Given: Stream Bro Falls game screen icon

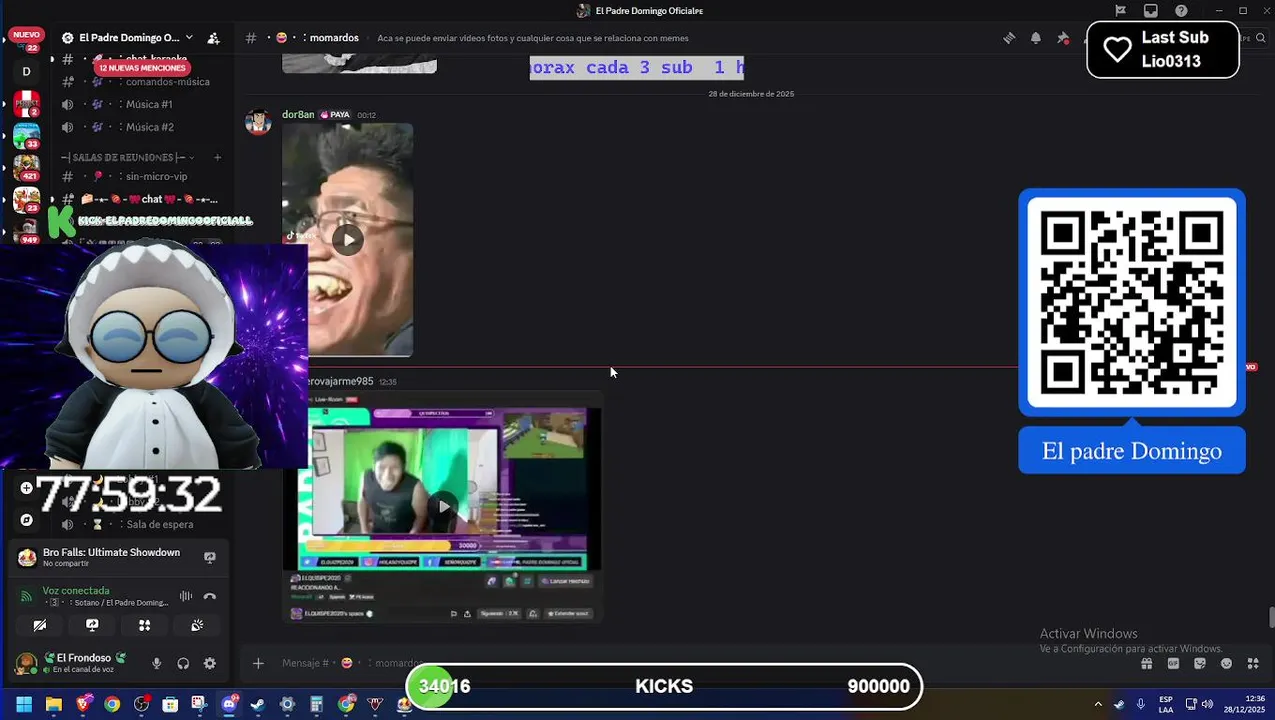Looking at the screenshot, I should point(210,557).
